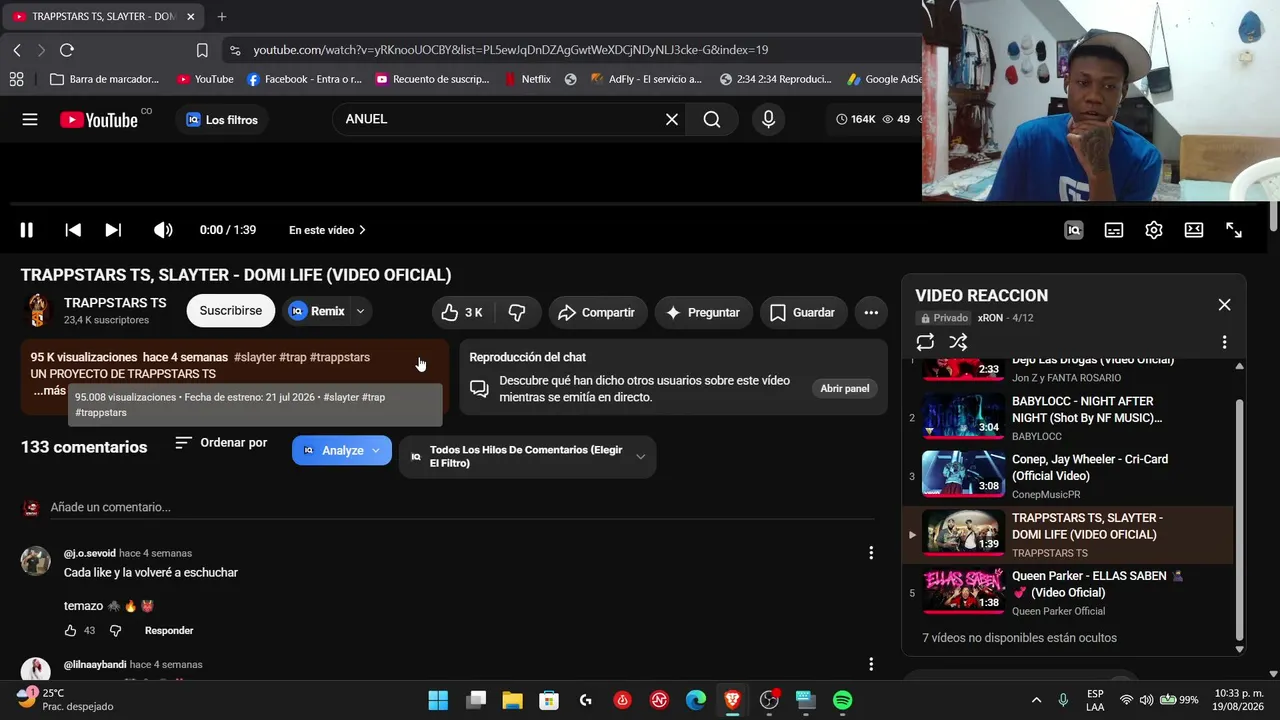Clear the ANUEL search text
Image resolution: width=1280 pixels, height=720 pixels.
672,119
